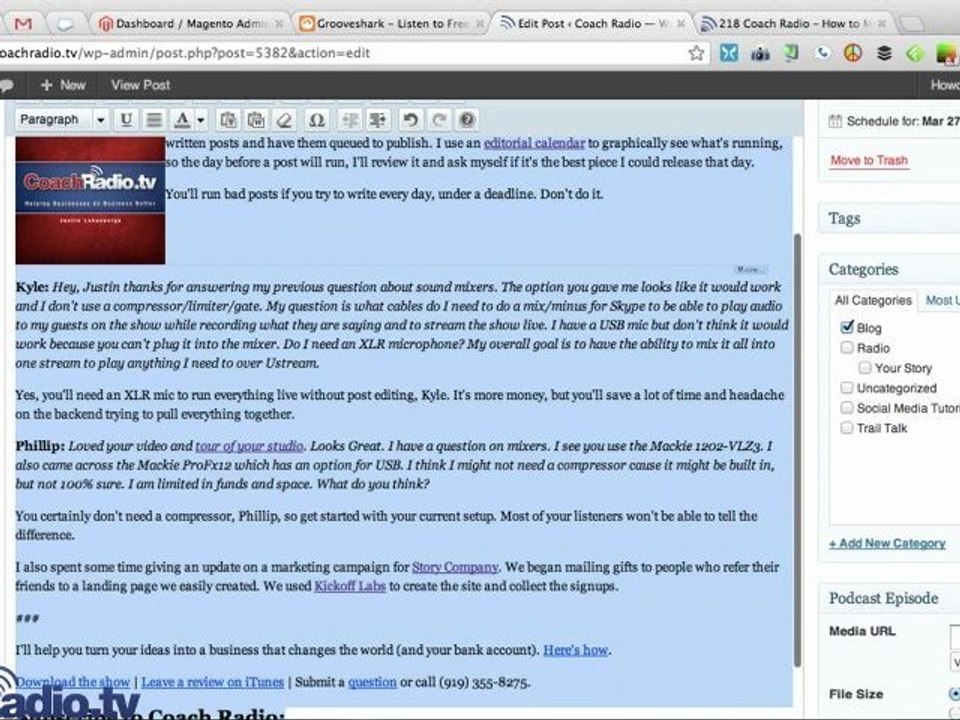Open the Kickoff Labs link
Image resolution: width=960 pixels, height=720 pixels.
click(x=350, y=586)
